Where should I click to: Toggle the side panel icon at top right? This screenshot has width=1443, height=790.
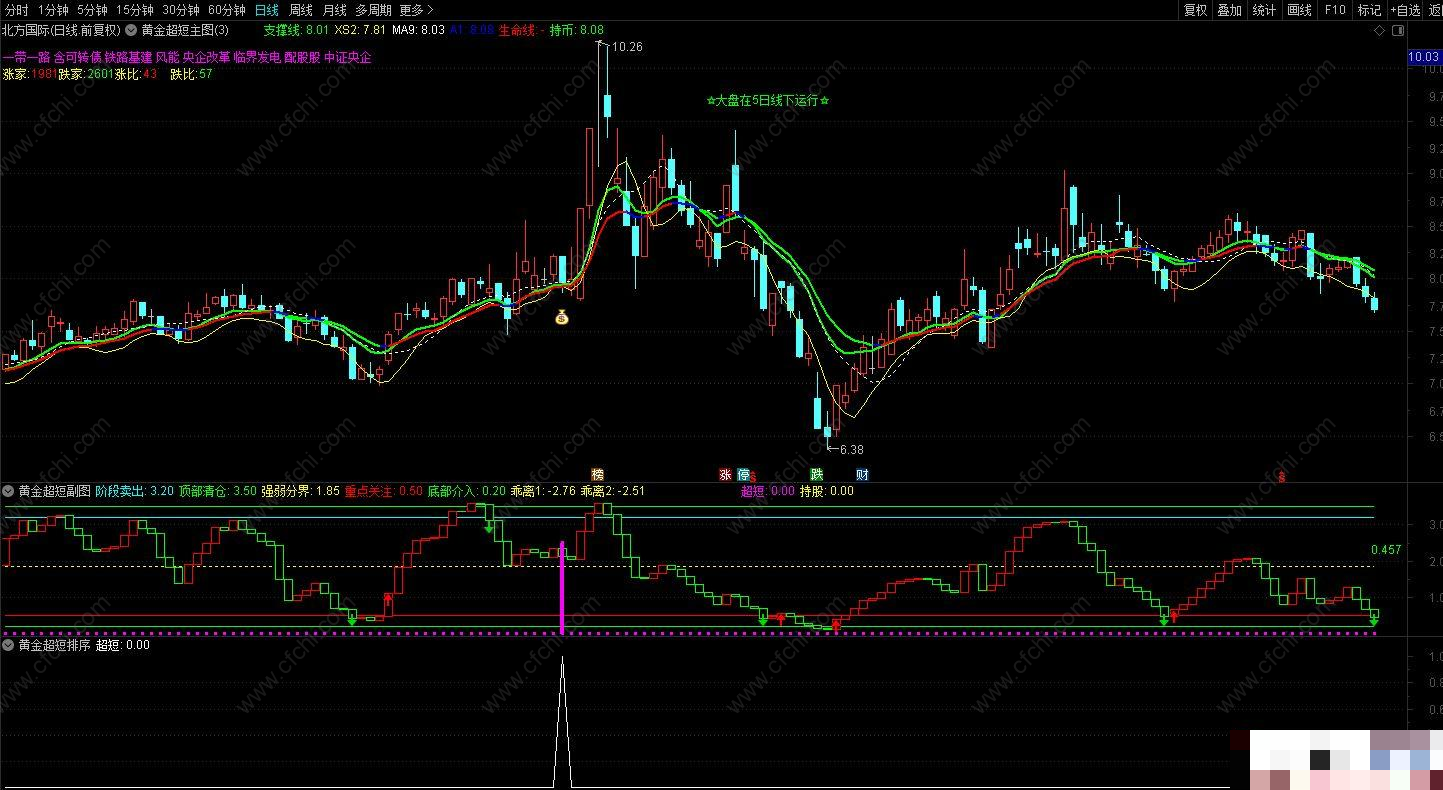(1396, 30)
